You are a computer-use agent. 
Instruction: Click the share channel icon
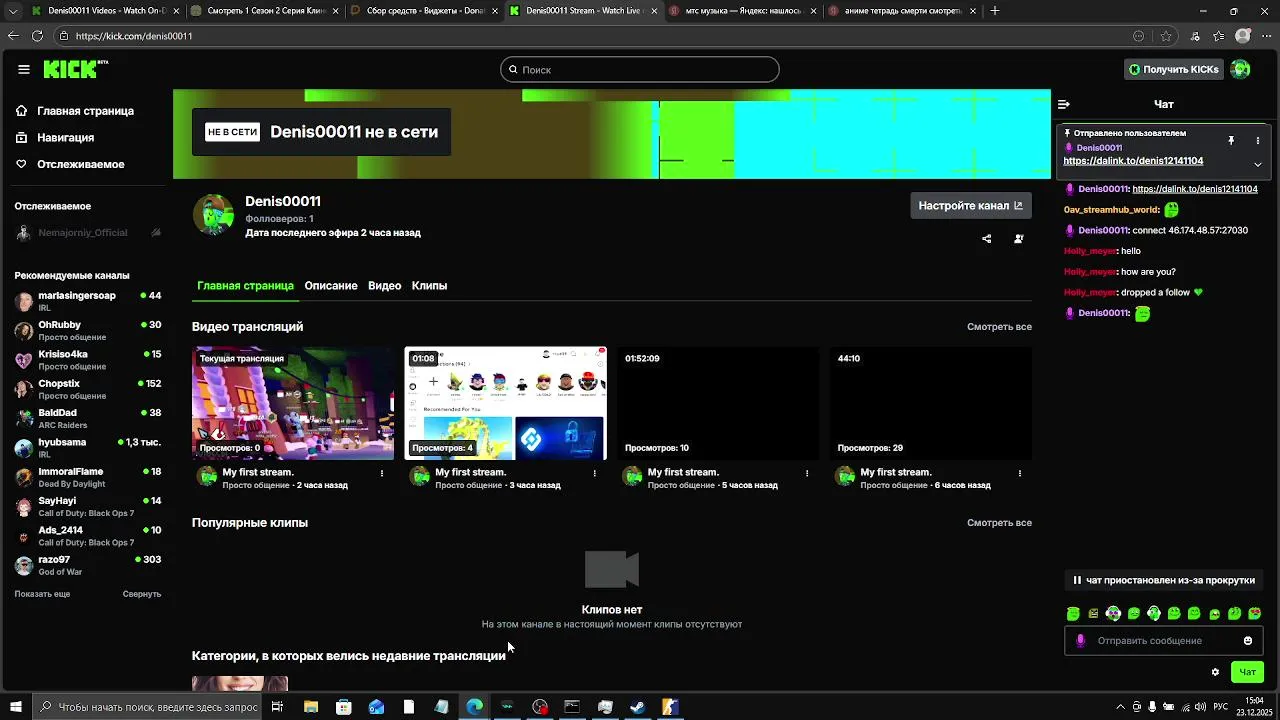click(987, 239)
